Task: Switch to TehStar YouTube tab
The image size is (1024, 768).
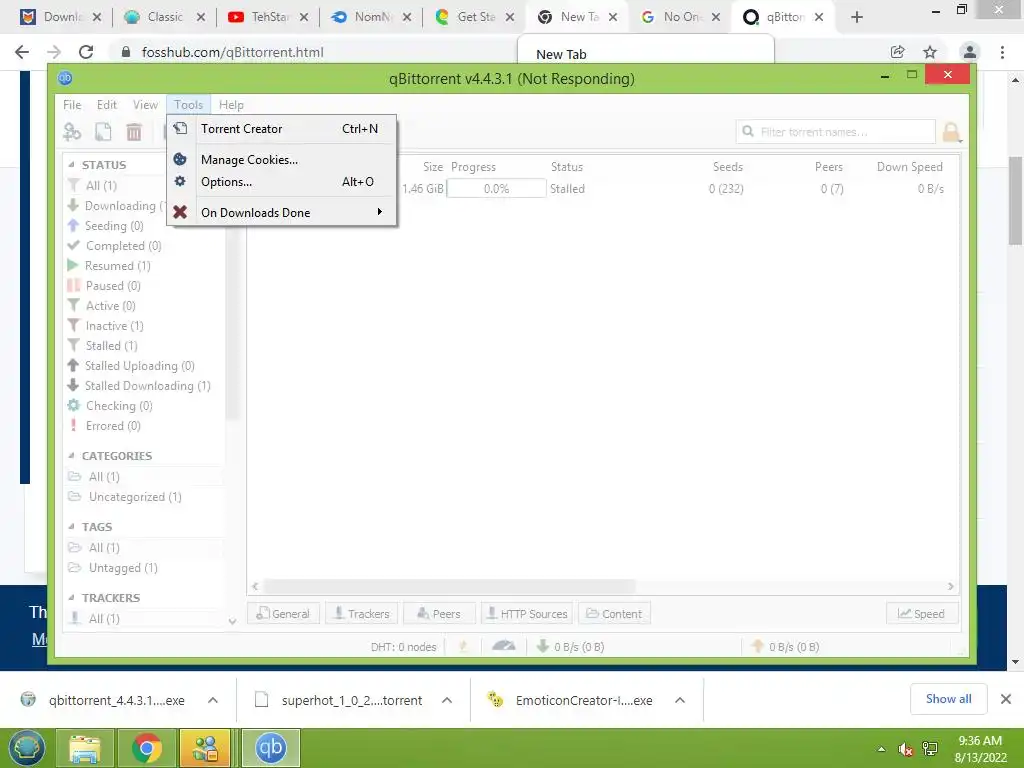Action: 269,17
